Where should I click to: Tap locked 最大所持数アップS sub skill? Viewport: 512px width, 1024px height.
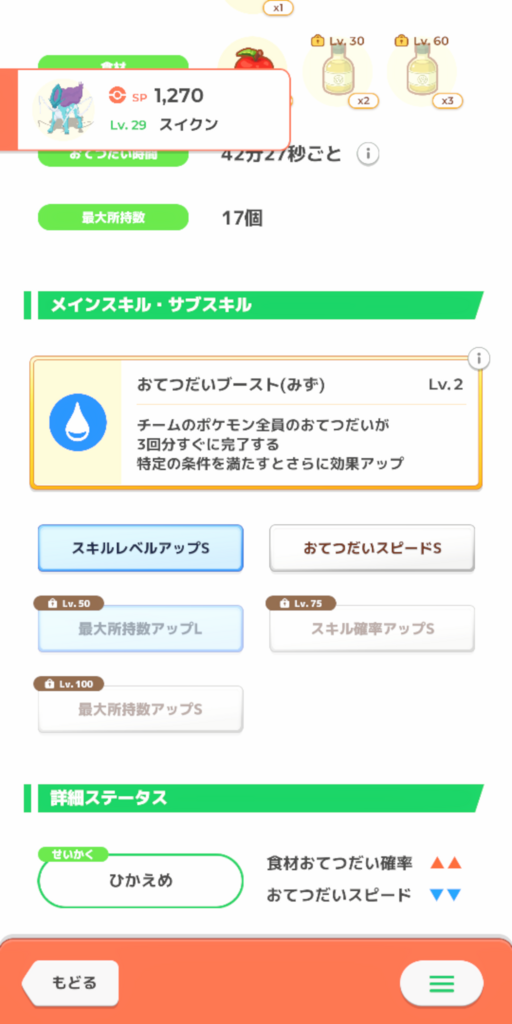pyautogui.click(x=140, y=709)
